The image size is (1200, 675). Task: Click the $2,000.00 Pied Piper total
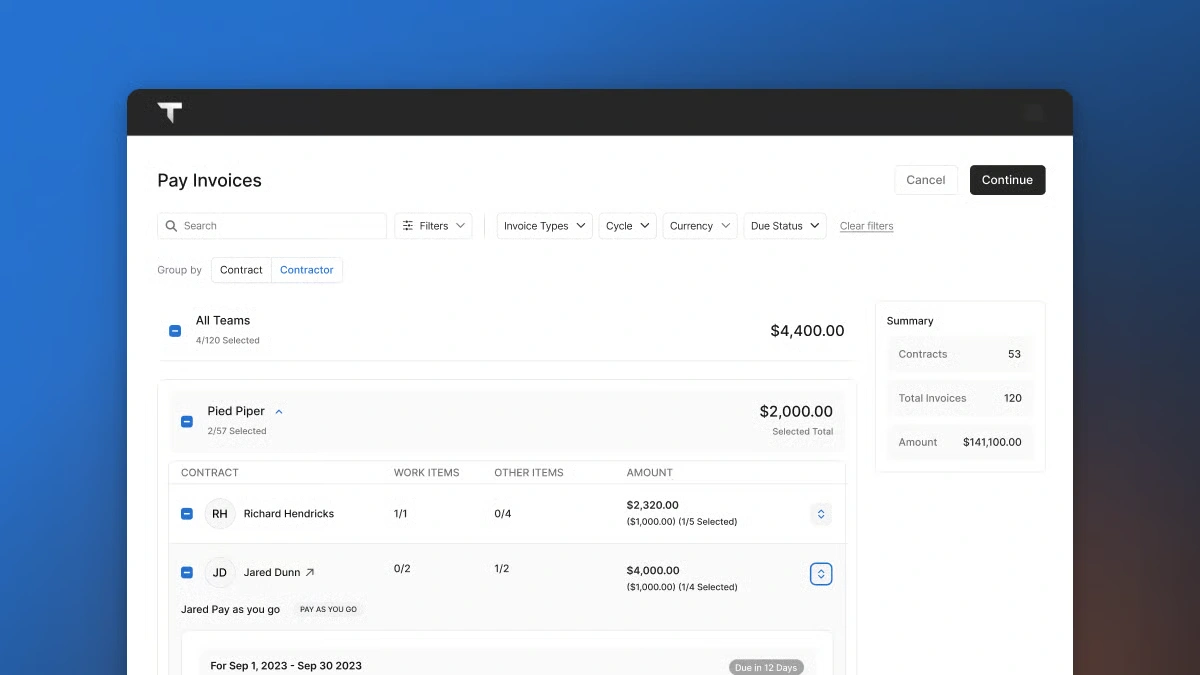point(796,411)
